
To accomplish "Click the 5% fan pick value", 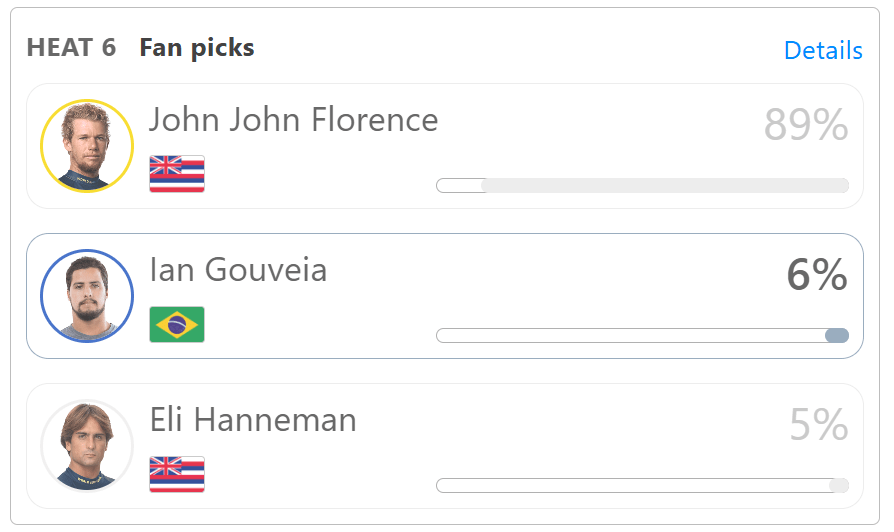I will click(x=819, y=425).
